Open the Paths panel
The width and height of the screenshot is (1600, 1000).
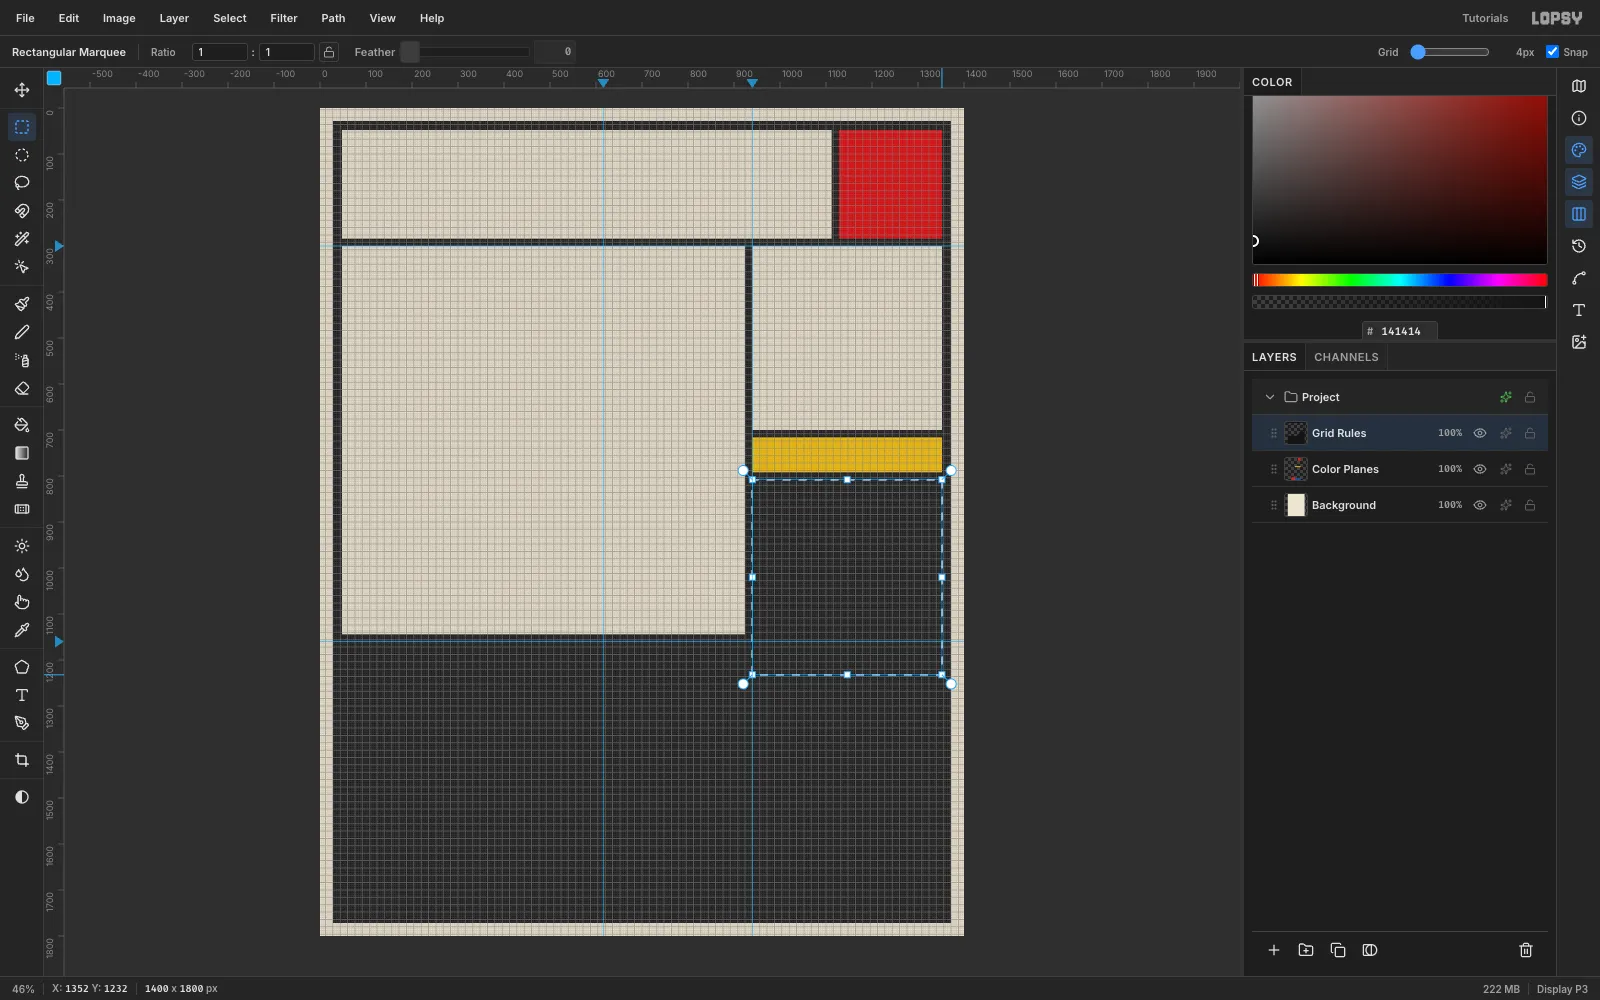point(1579,278)
